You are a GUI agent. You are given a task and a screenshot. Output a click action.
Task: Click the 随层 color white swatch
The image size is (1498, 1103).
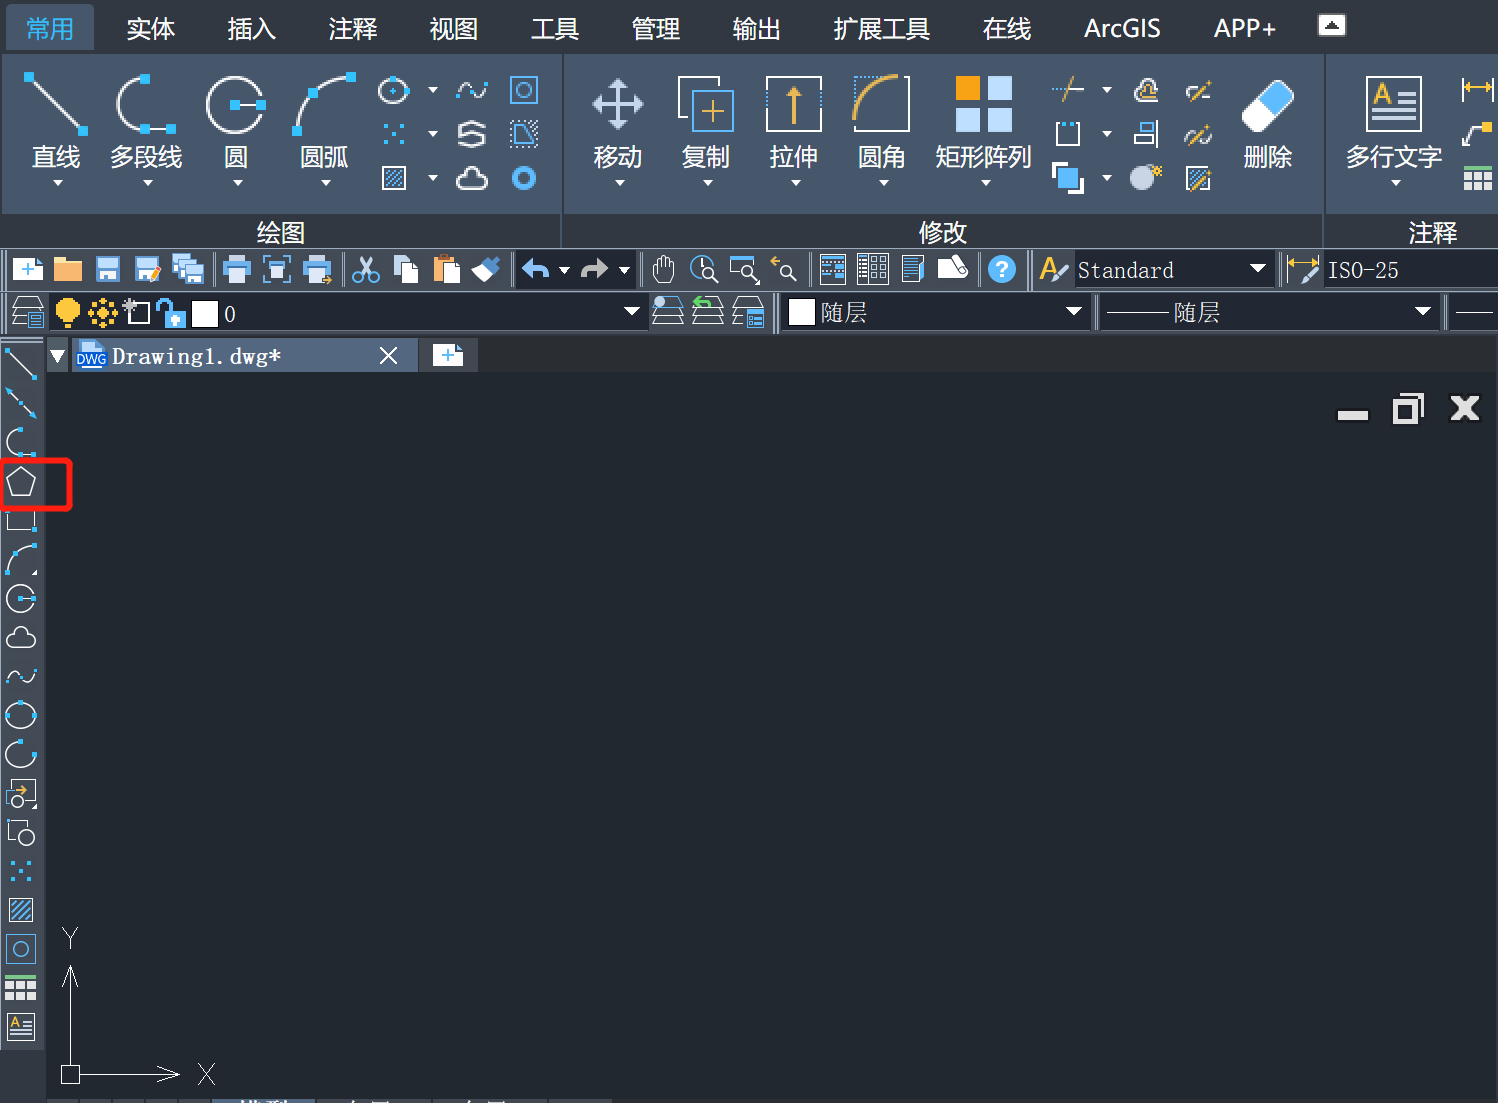[802, 312]
